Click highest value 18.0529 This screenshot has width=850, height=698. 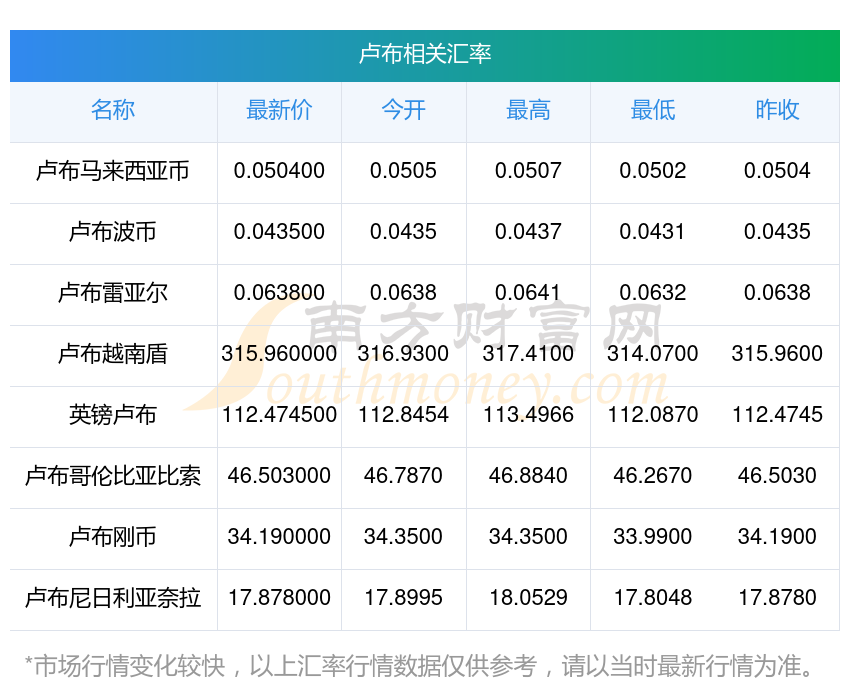[x=528, y=598]
